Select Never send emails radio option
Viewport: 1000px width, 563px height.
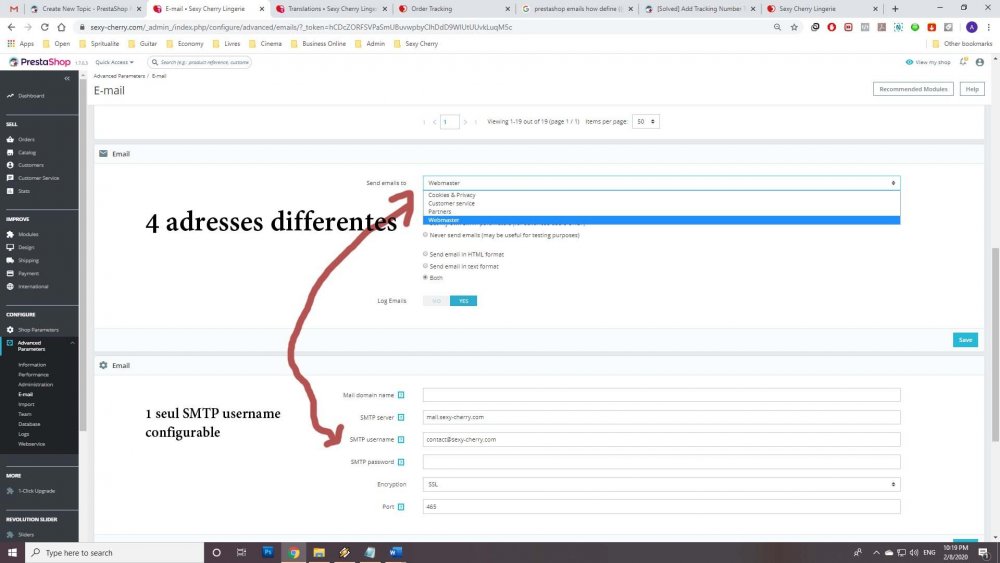tap(425, 235)
